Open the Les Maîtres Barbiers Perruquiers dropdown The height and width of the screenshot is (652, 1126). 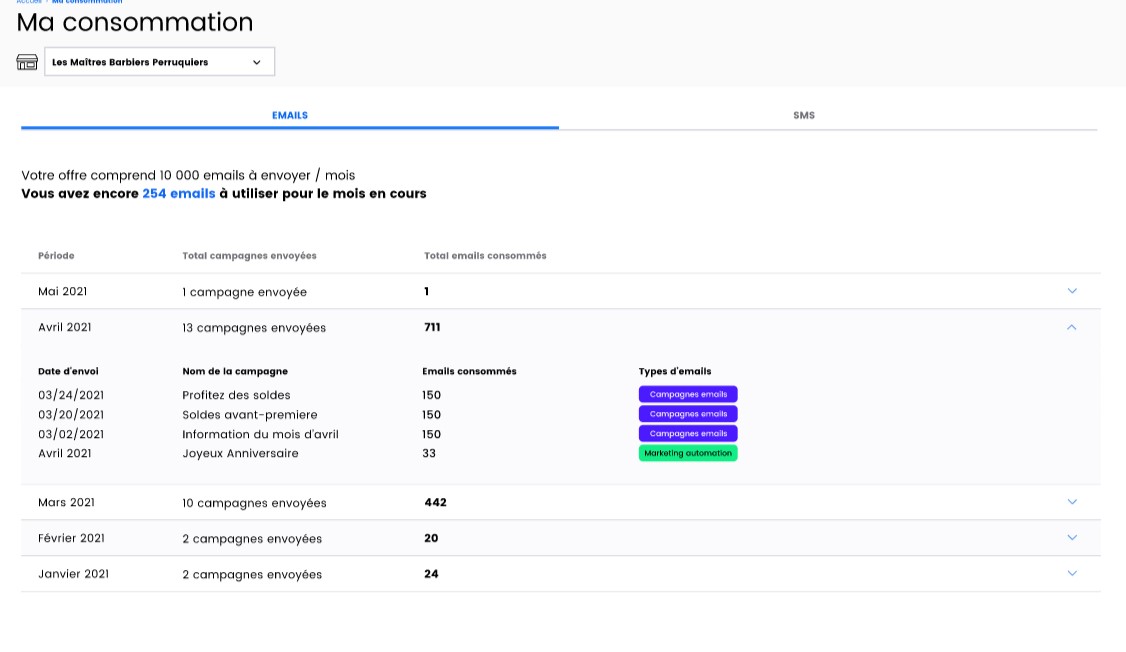point(159,62)
